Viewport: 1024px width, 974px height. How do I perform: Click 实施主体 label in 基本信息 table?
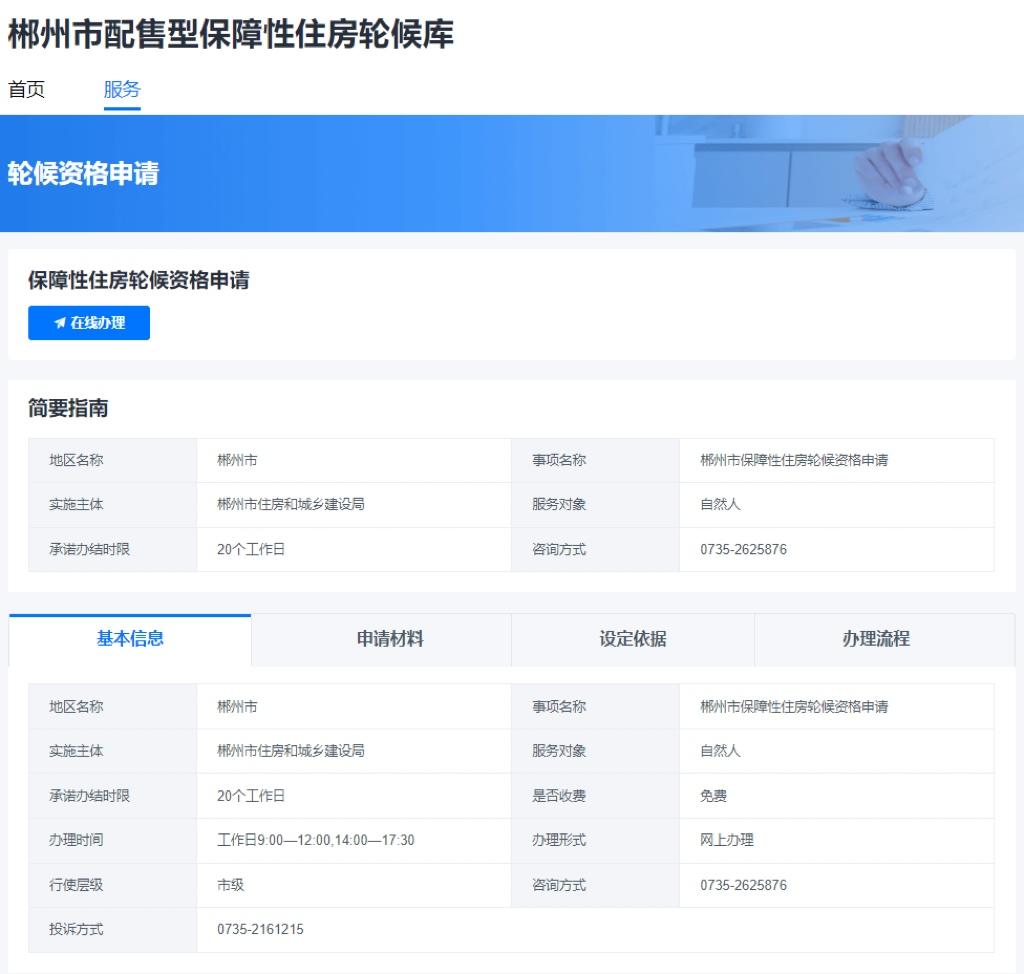[76, 751]
